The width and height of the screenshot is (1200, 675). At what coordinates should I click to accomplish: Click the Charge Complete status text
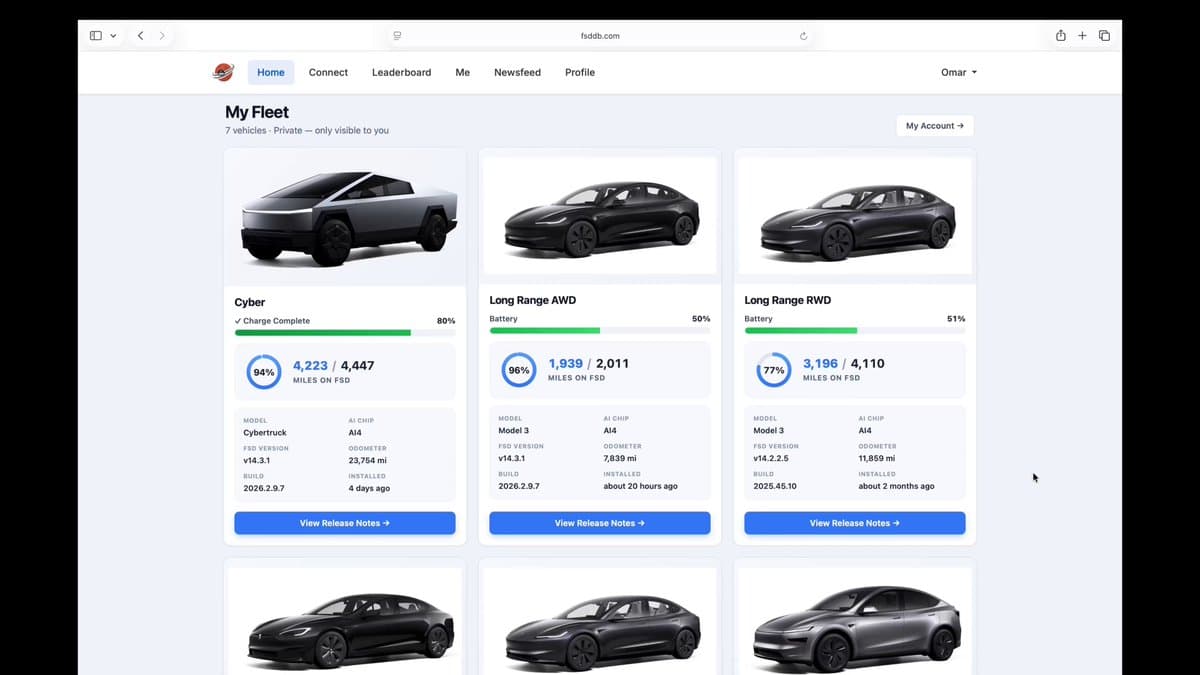pyautogui.click(x=273, y=321)
